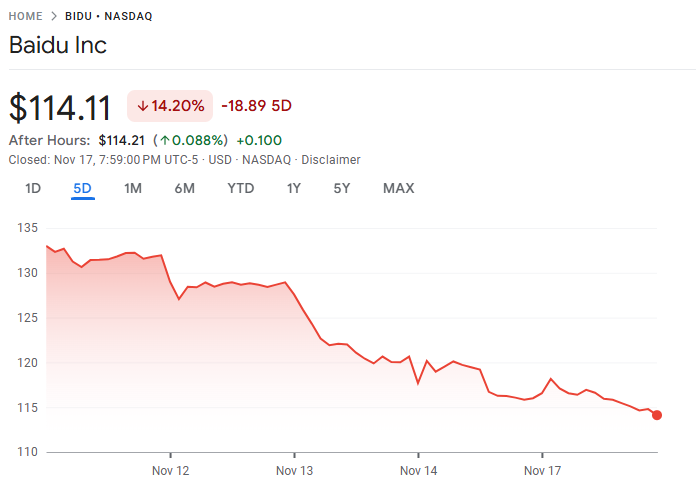Viewport: 696px width, 490px height.
Task: Click the red endpoint dot on chart
Action: point(657,415)
